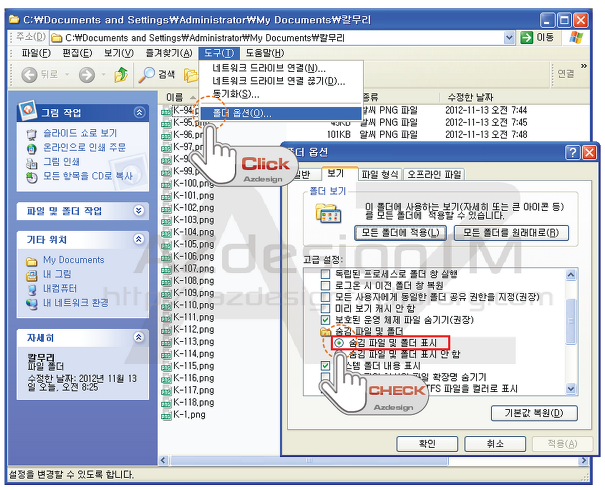The image size is (605, 490).
Task: Open the 편집(E) menu
Action: 77,53
